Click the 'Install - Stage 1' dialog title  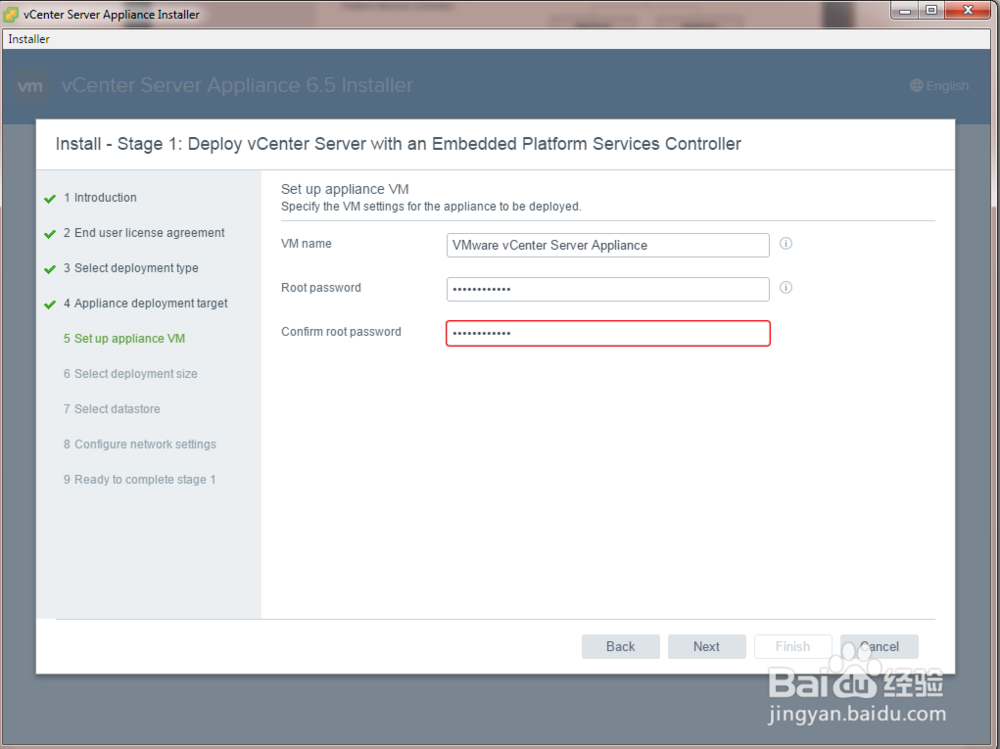(x=398, y=144)
